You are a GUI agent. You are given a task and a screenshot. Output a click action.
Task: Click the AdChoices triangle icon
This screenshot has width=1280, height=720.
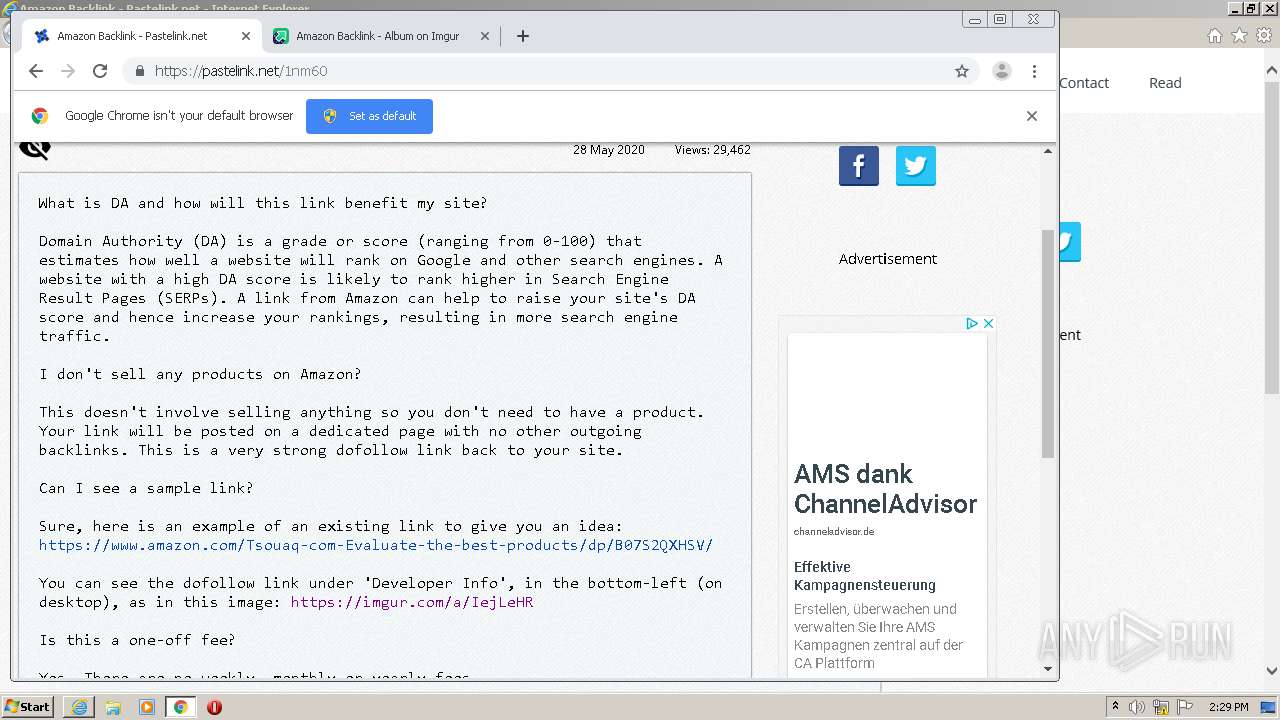pyautogui.click(x=972, y=323)
